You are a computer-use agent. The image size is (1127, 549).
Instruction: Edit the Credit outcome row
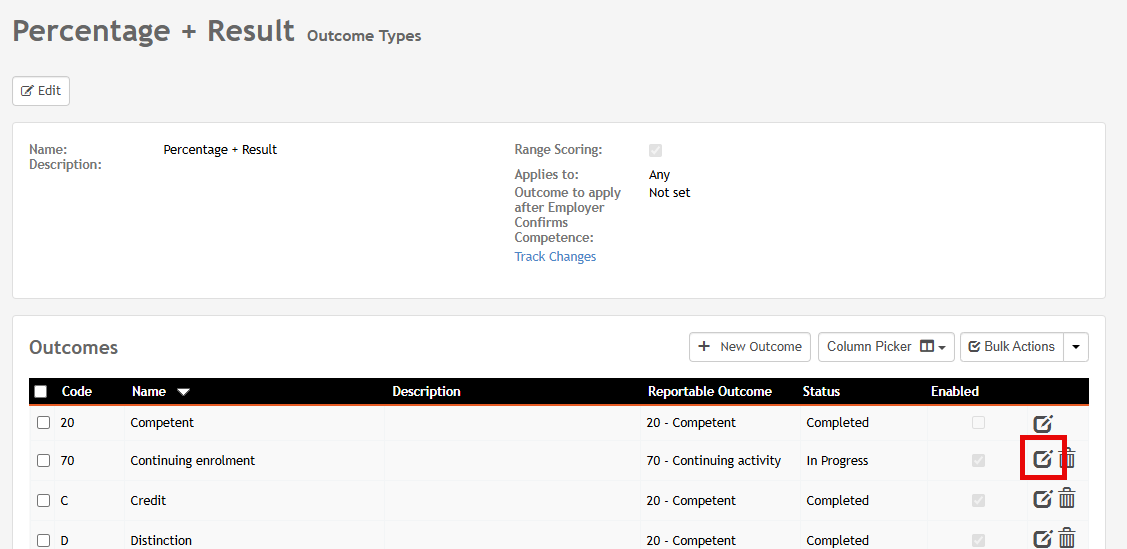[x=1043, y=499]
